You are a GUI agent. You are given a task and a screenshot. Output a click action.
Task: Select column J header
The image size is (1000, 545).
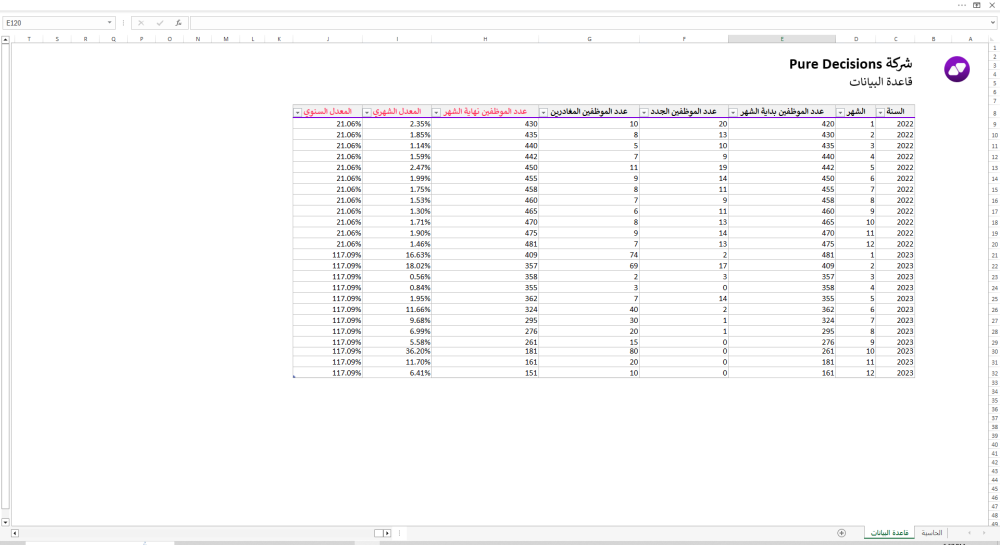tap(327, 39)
